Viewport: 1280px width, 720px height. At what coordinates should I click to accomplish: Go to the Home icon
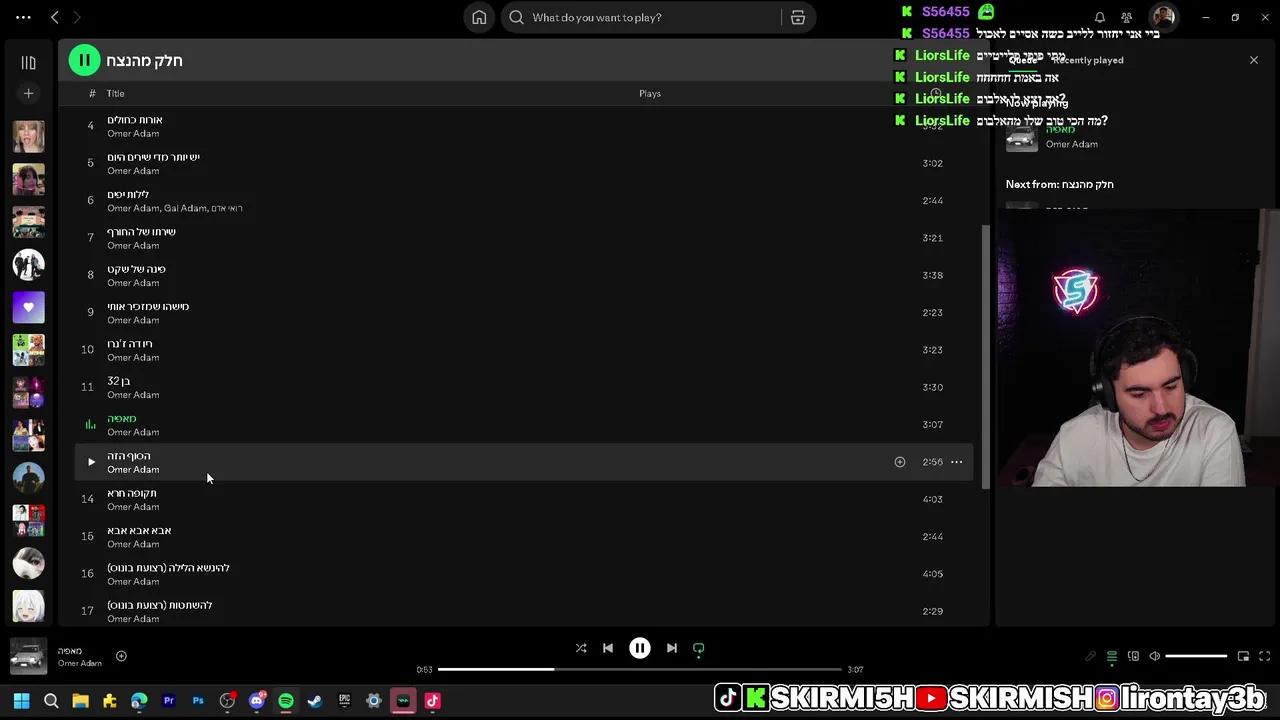click(x=479, y=17)
